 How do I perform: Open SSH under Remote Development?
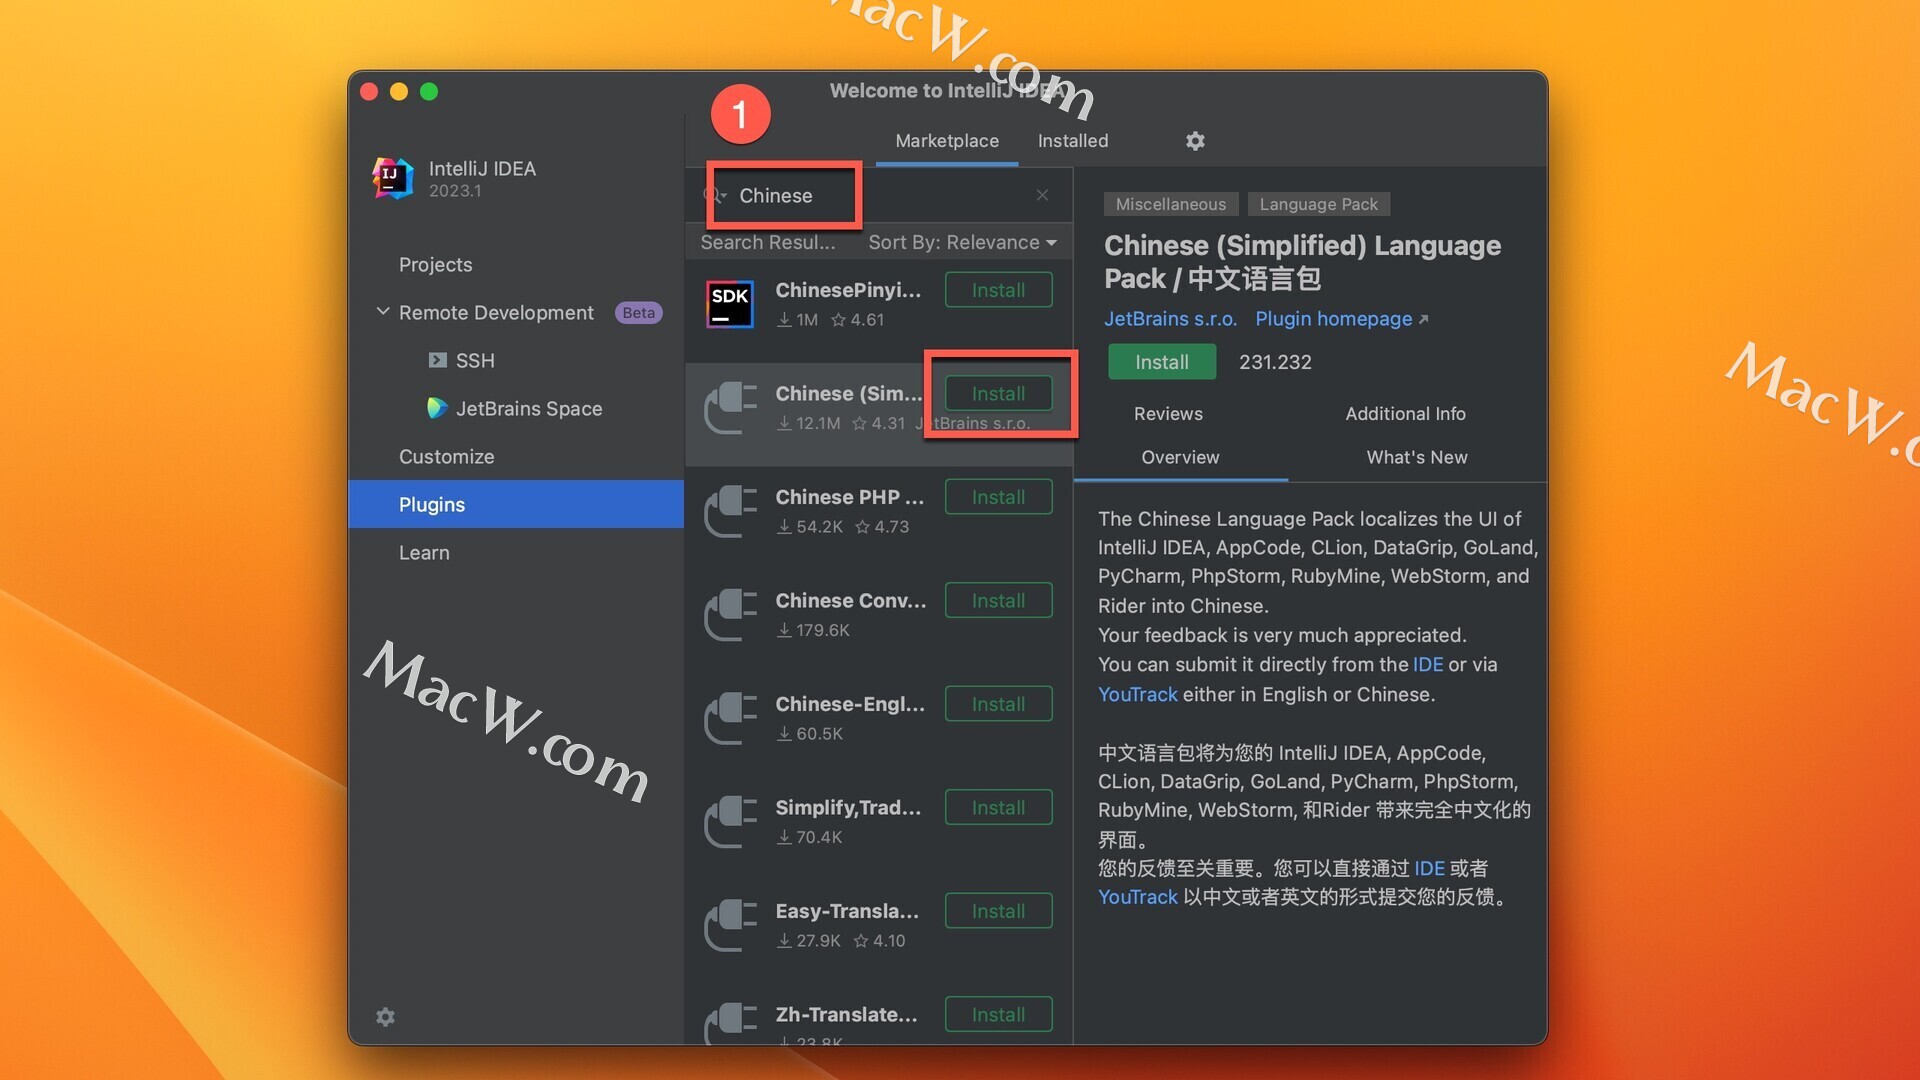click(475, 361)
